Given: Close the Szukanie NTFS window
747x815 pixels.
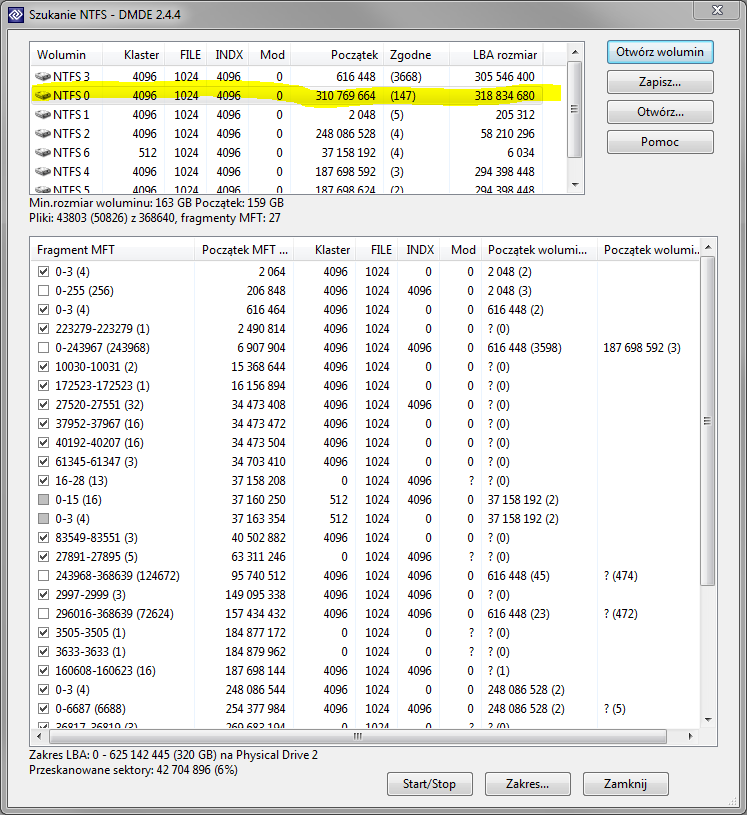Looking at the screenshot, I should pos(717,10).
